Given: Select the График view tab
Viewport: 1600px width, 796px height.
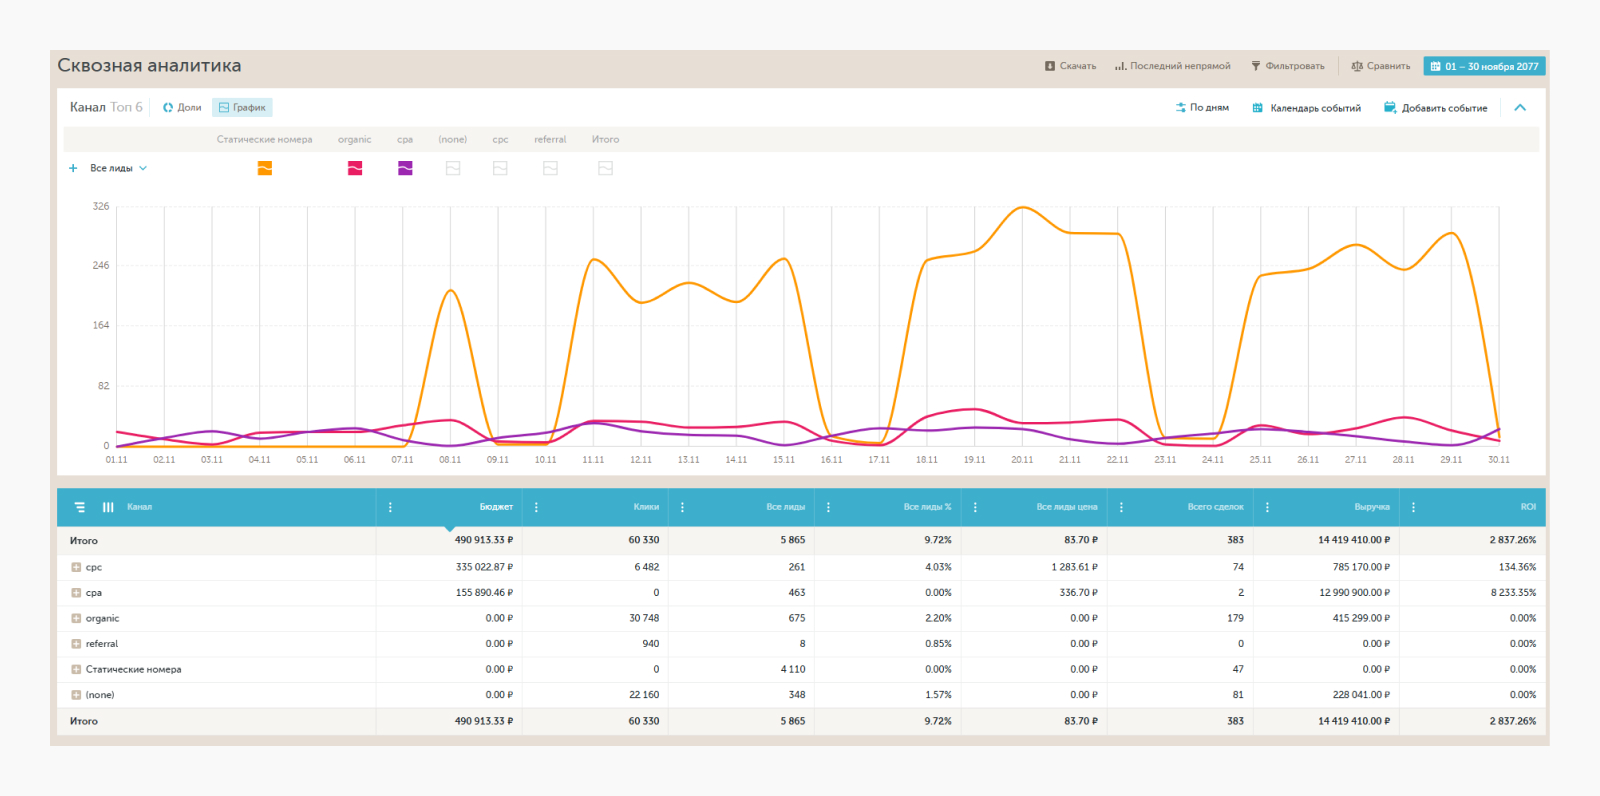Looking at the screenshot, I should pos(242,107).
